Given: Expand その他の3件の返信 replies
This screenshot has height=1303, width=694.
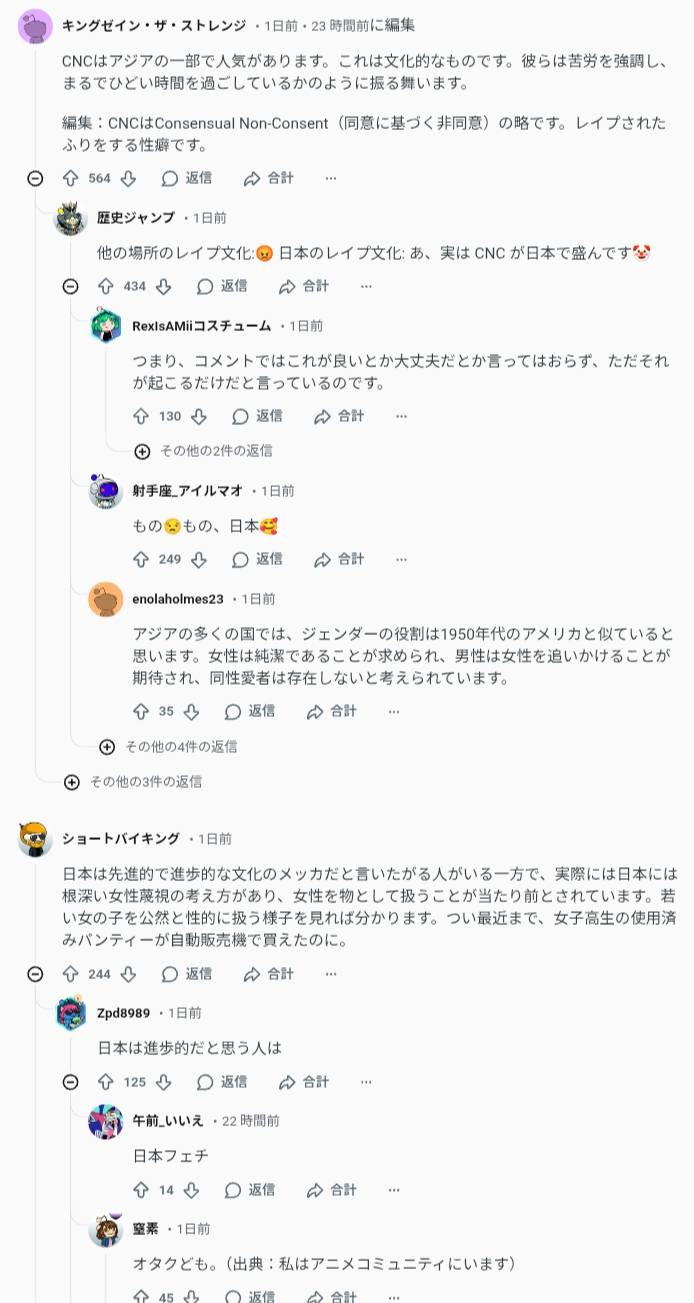Looking at the screenshot, I should click(x=71, y=782).
